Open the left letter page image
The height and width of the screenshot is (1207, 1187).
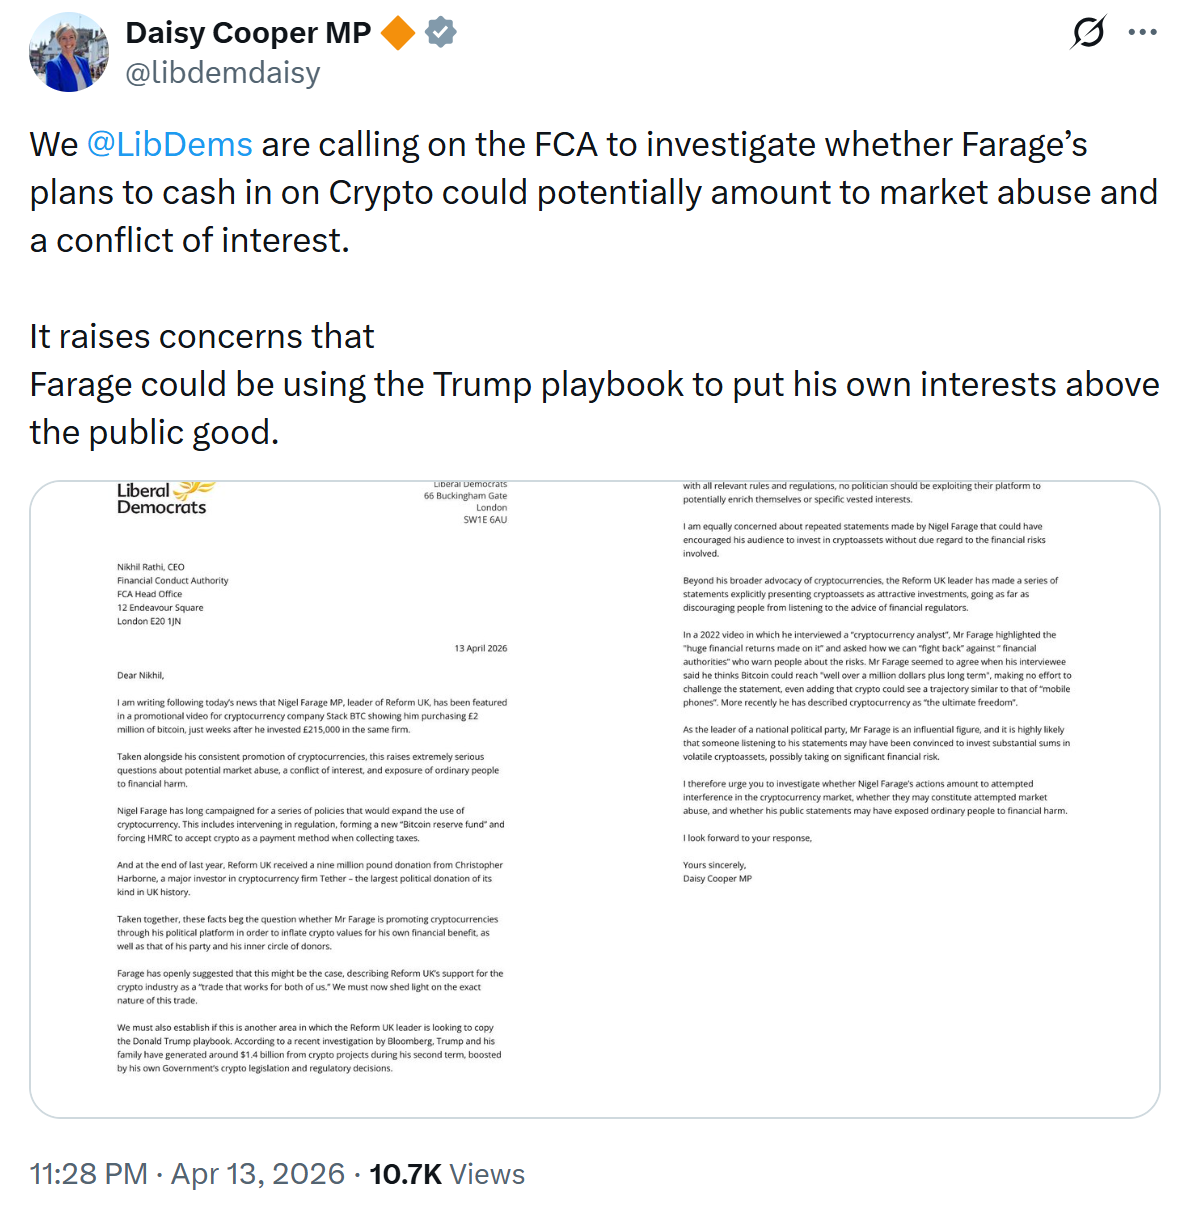click(312, 800)
